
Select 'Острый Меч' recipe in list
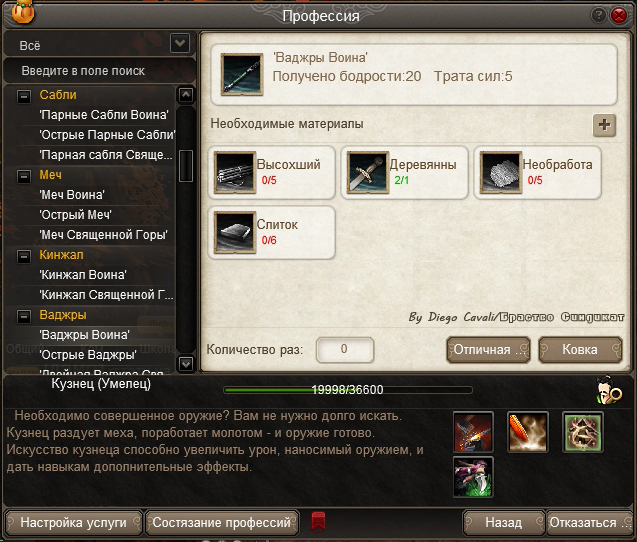[76, 215]
